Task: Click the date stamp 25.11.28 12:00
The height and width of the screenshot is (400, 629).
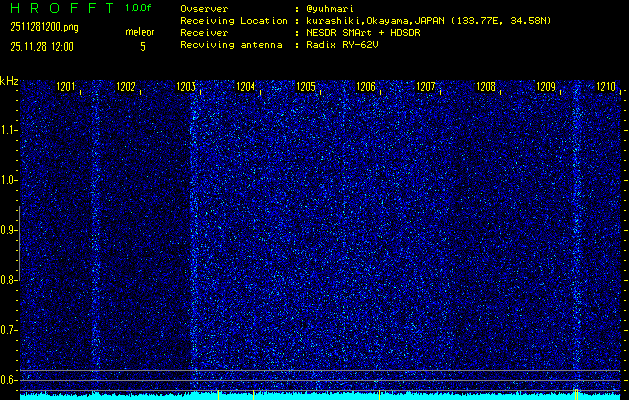Action: (x=42, y=47)
